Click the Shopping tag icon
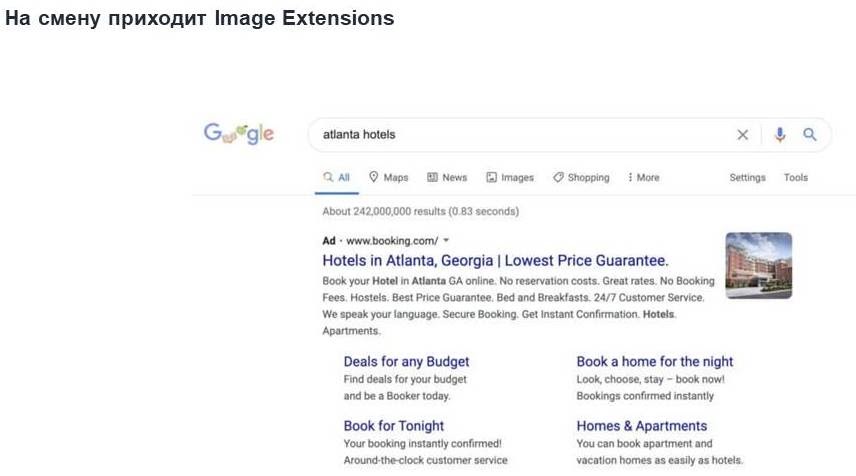Screen dimensions: 856x476 pyautogui.click(x=558, y=177)
